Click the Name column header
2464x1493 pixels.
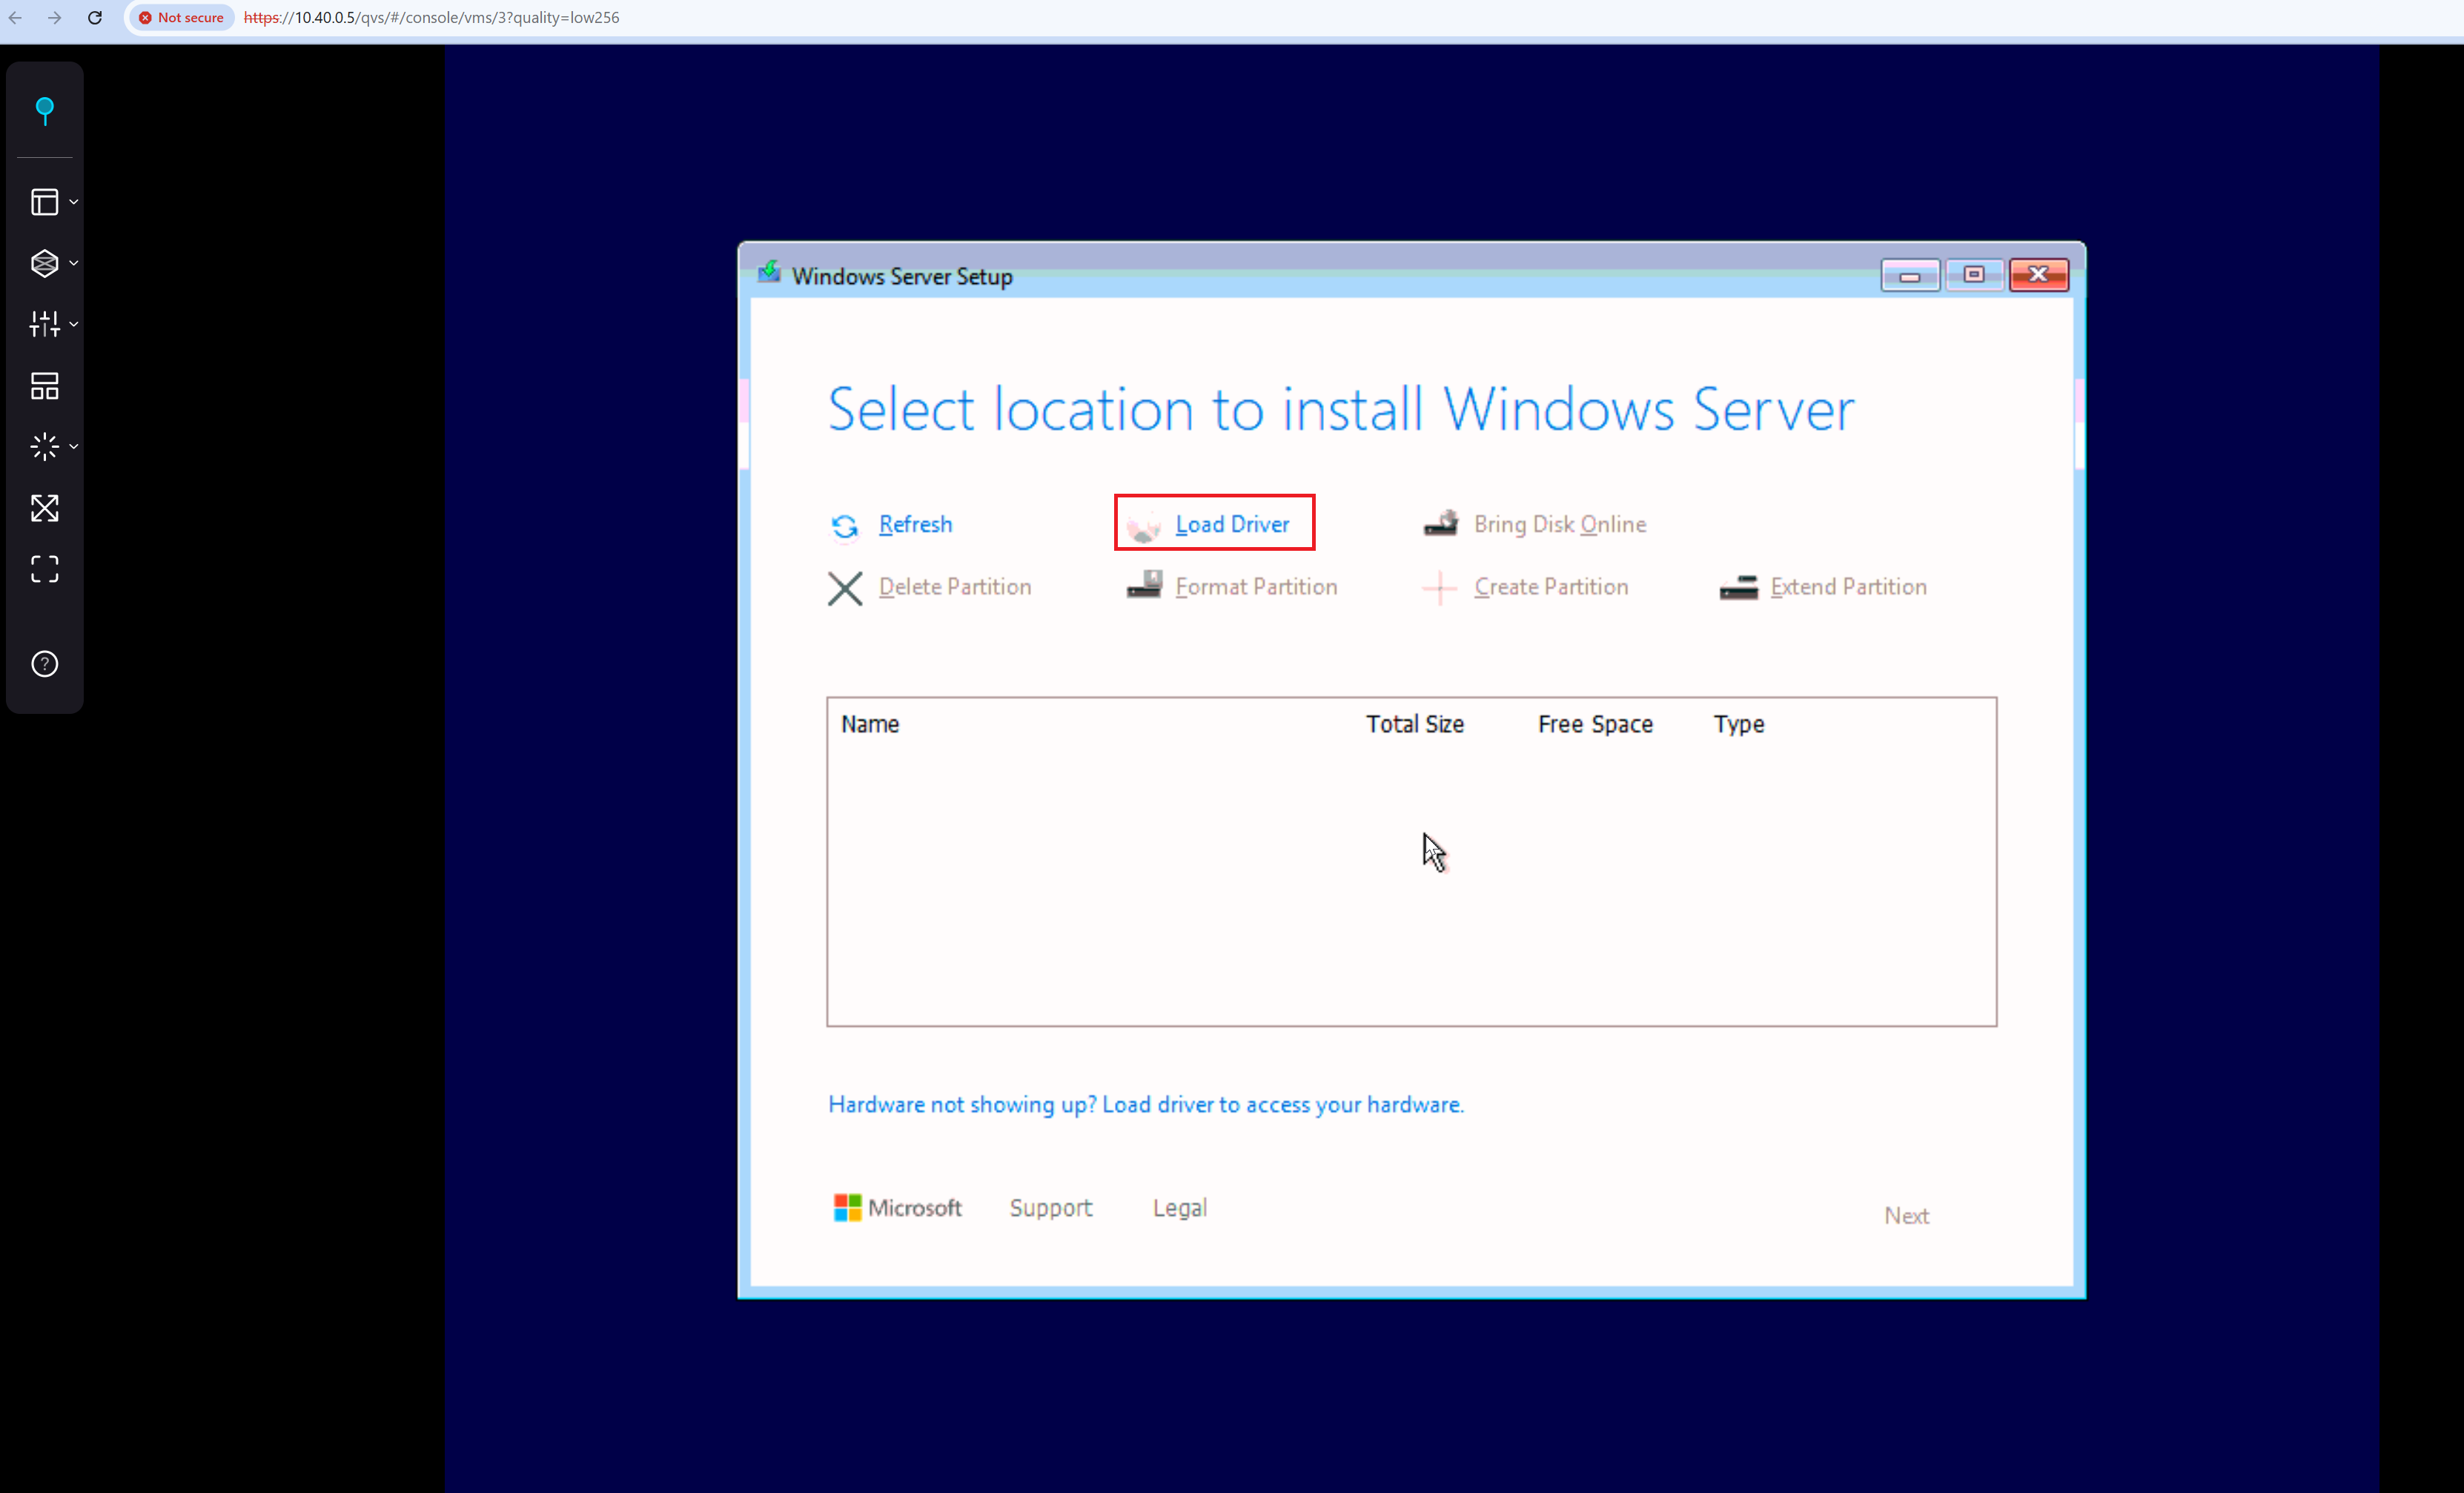click(x=870, y=724)
